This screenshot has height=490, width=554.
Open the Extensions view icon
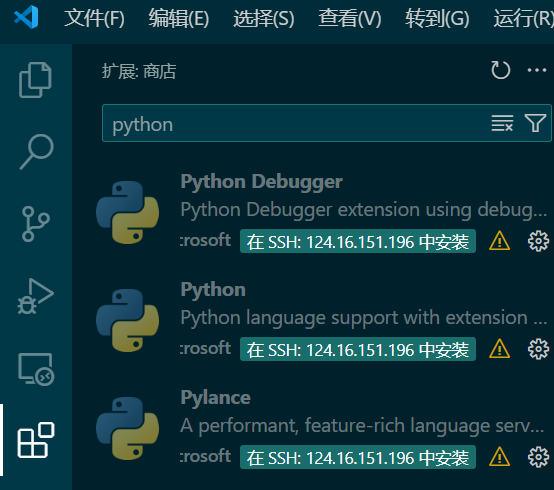click(x=36, y=440)
